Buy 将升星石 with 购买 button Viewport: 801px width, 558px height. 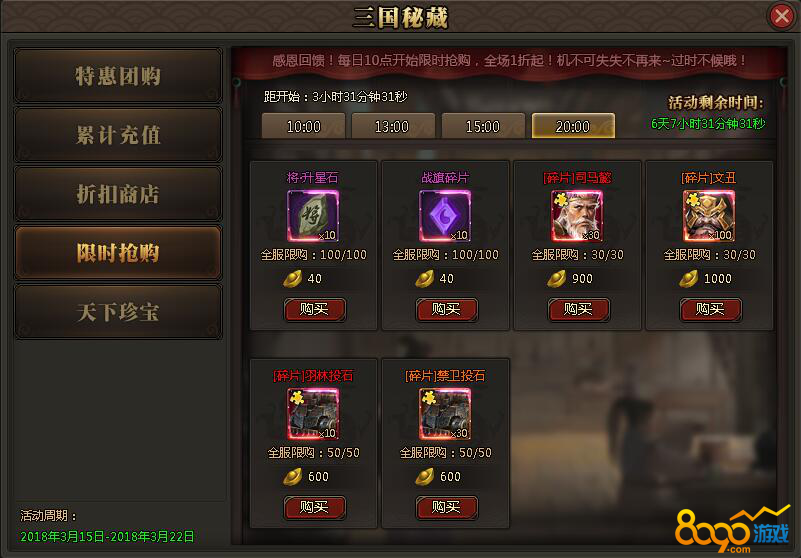[x=315, y=310]
